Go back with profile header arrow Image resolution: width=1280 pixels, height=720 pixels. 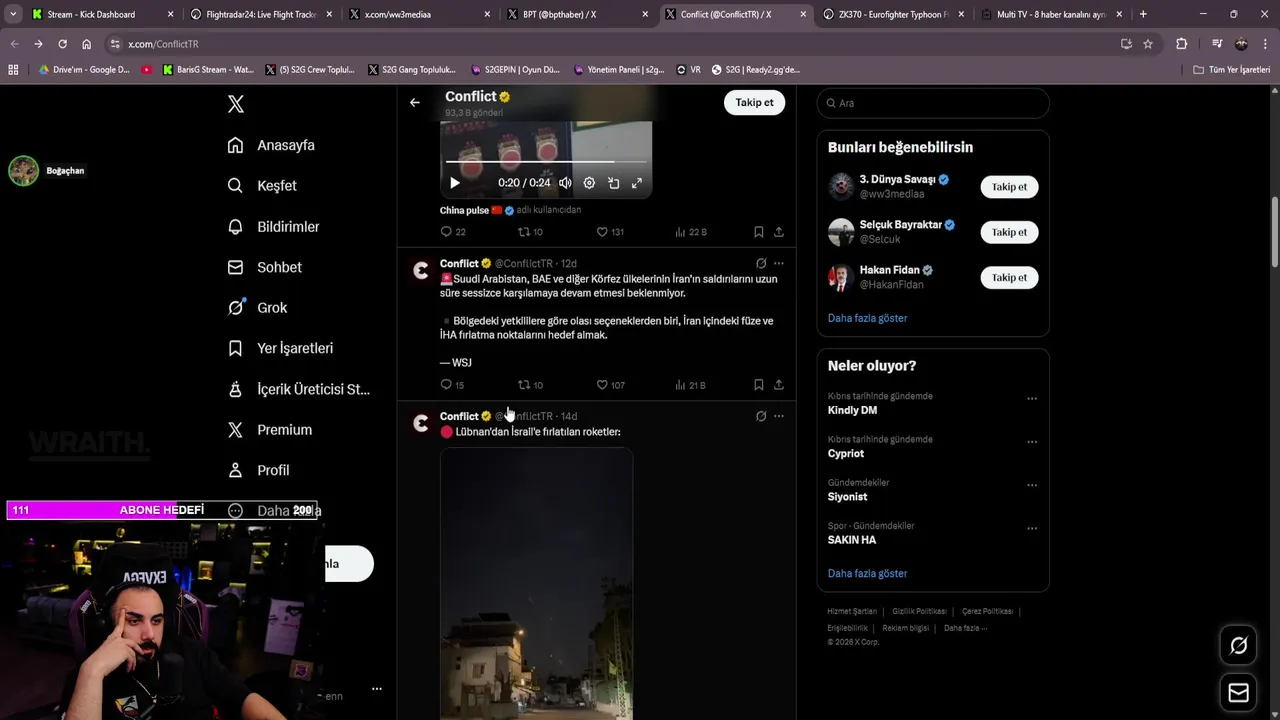[x=414, y=102]
